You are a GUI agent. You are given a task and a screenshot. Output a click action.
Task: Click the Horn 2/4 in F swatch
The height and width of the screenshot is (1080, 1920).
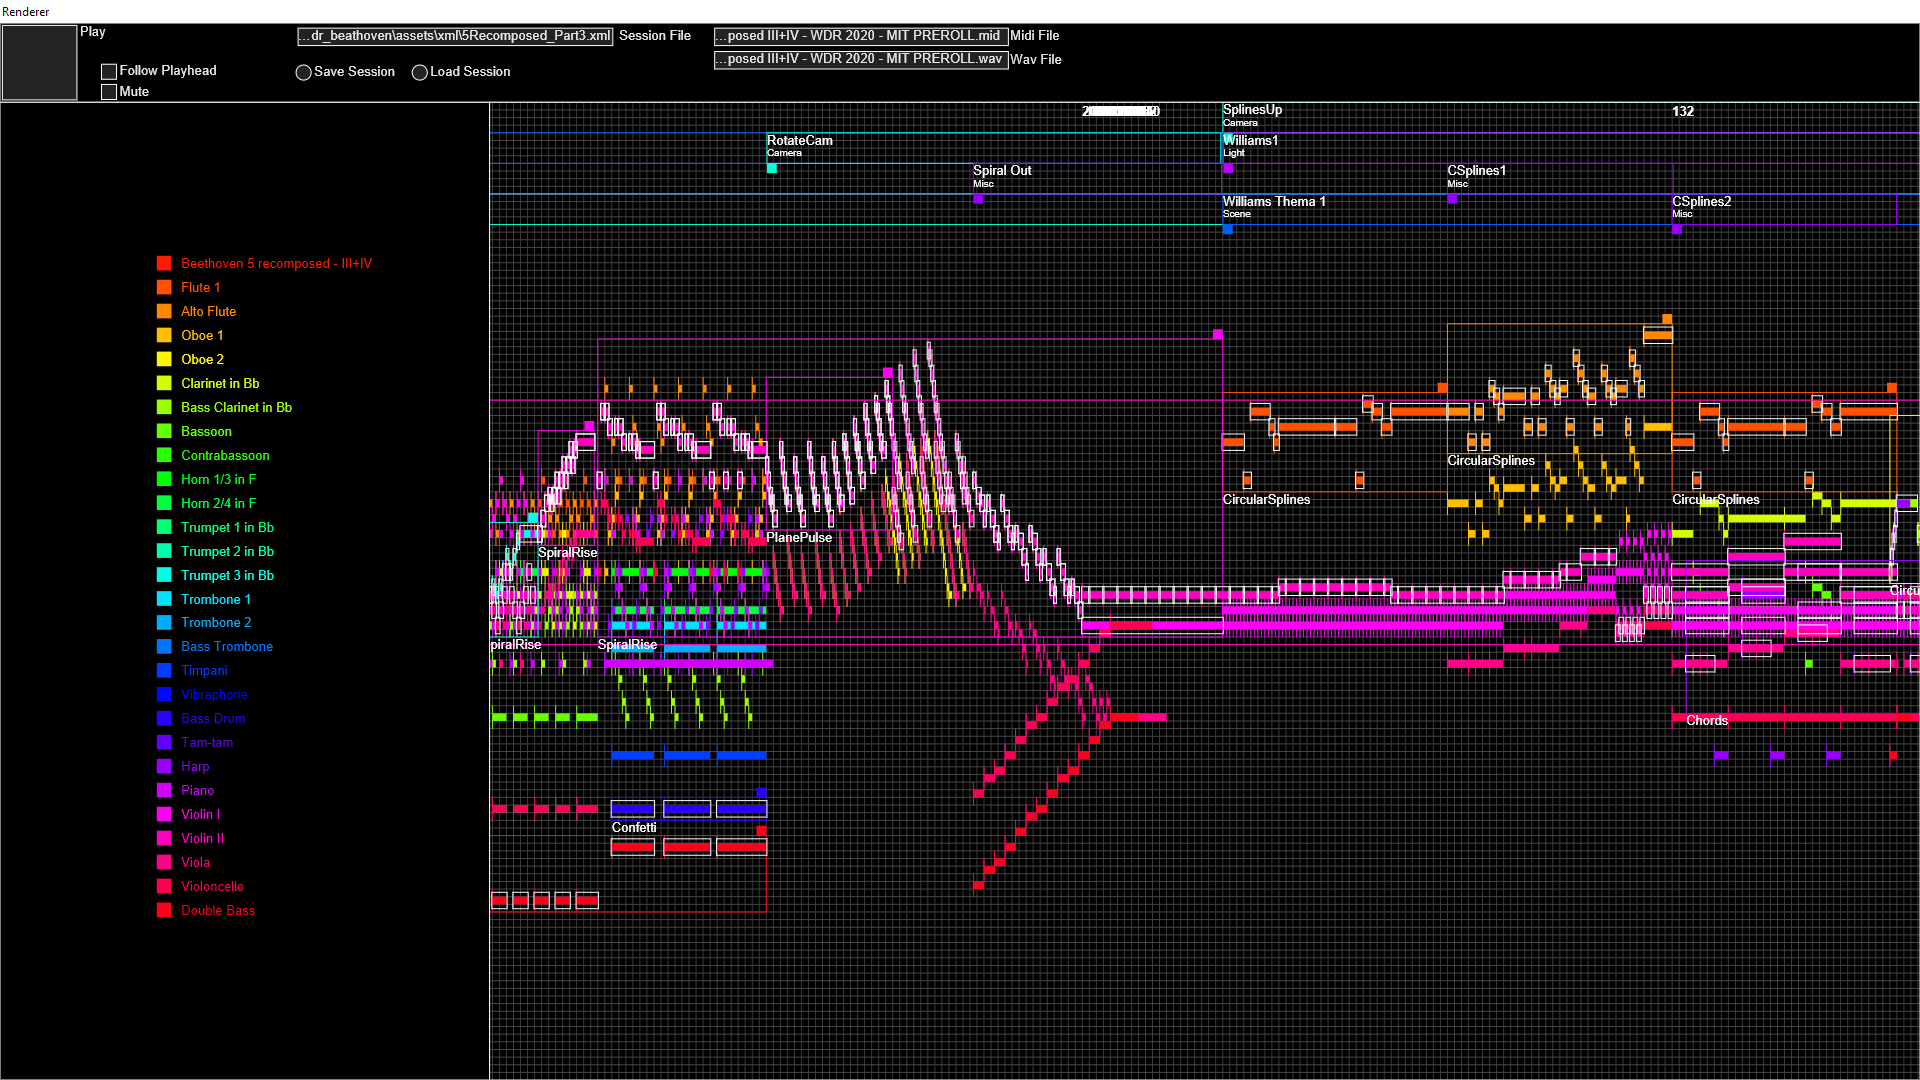(x=164, y=503)
